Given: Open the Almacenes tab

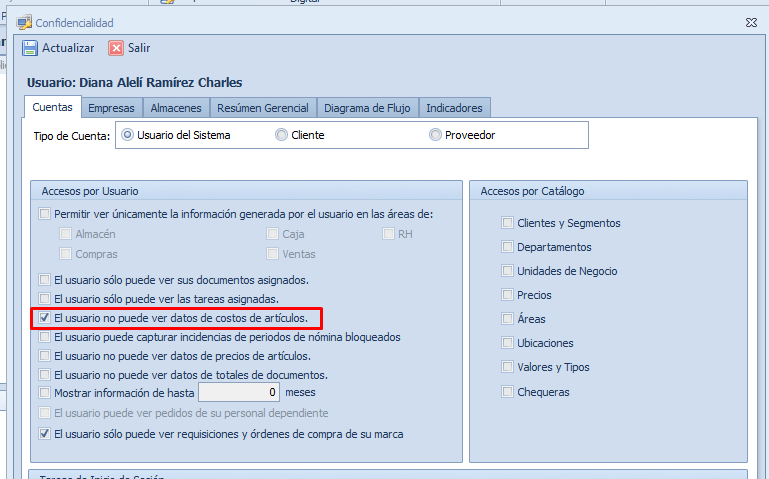Looking at the screenshot, I should (176, 108).
